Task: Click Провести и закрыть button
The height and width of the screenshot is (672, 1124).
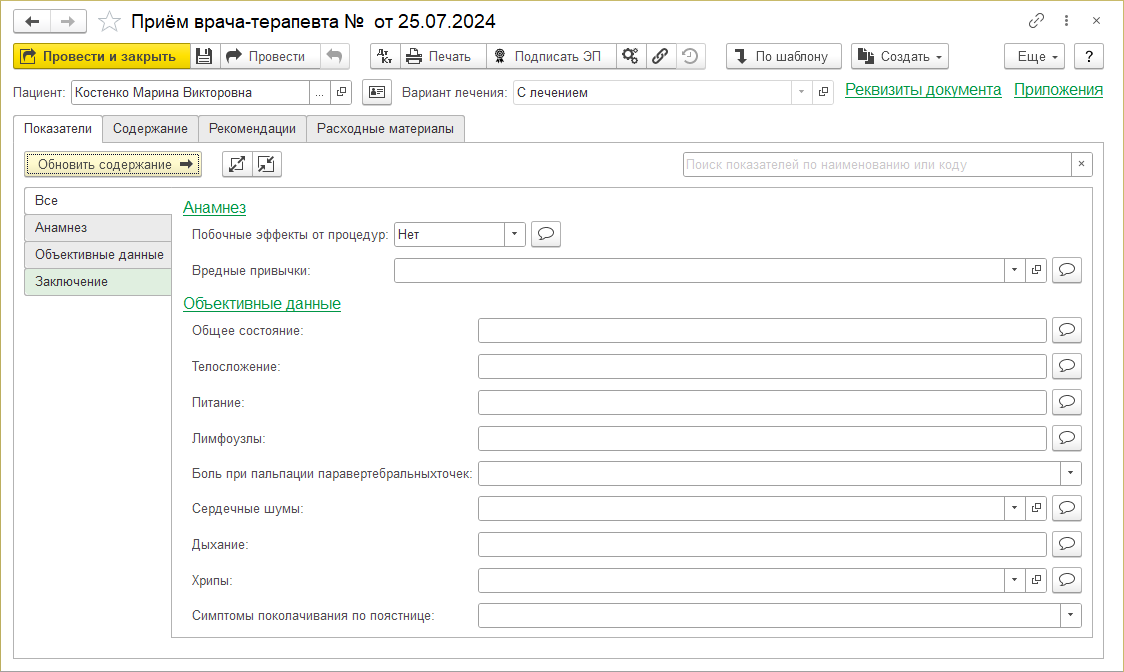Action: coord(102,56)
